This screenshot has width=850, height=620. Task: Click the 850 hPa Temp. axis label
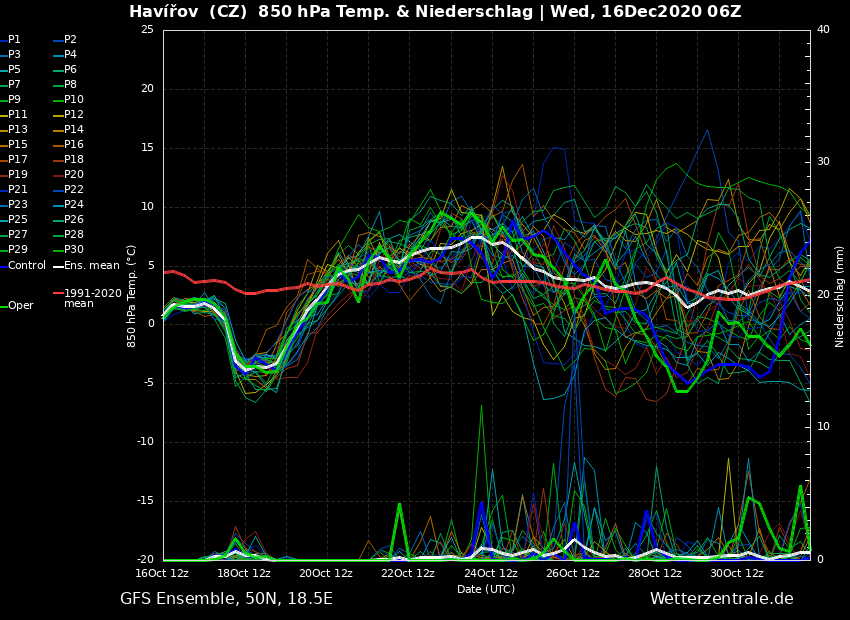tap(131, 296)
